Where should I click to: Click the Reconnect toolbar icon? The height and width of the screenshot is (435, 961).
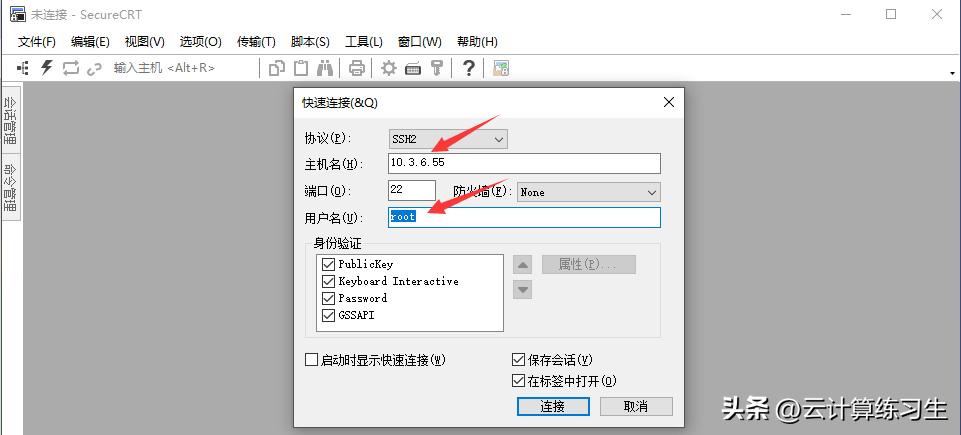pos(70,68)
